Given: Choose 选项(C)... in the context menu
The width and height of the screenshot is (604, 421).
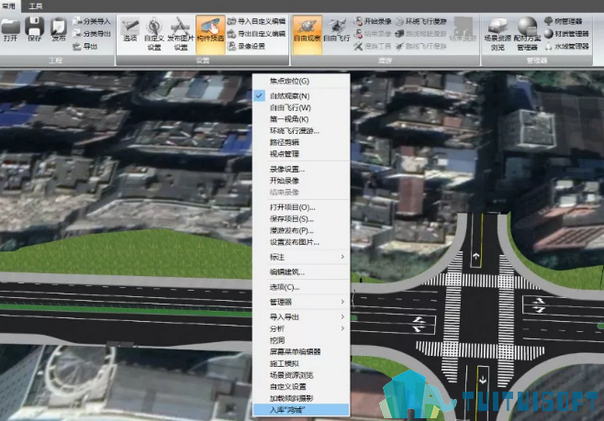Looking at the screenshot, I should (x=301, y=287).
